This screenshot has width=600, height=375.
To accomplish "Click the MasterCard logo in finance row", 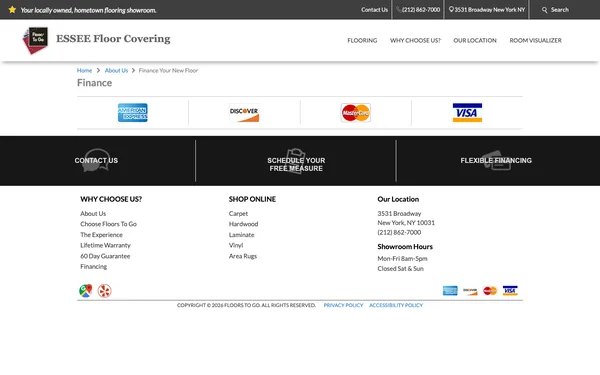I will [355, 112].
